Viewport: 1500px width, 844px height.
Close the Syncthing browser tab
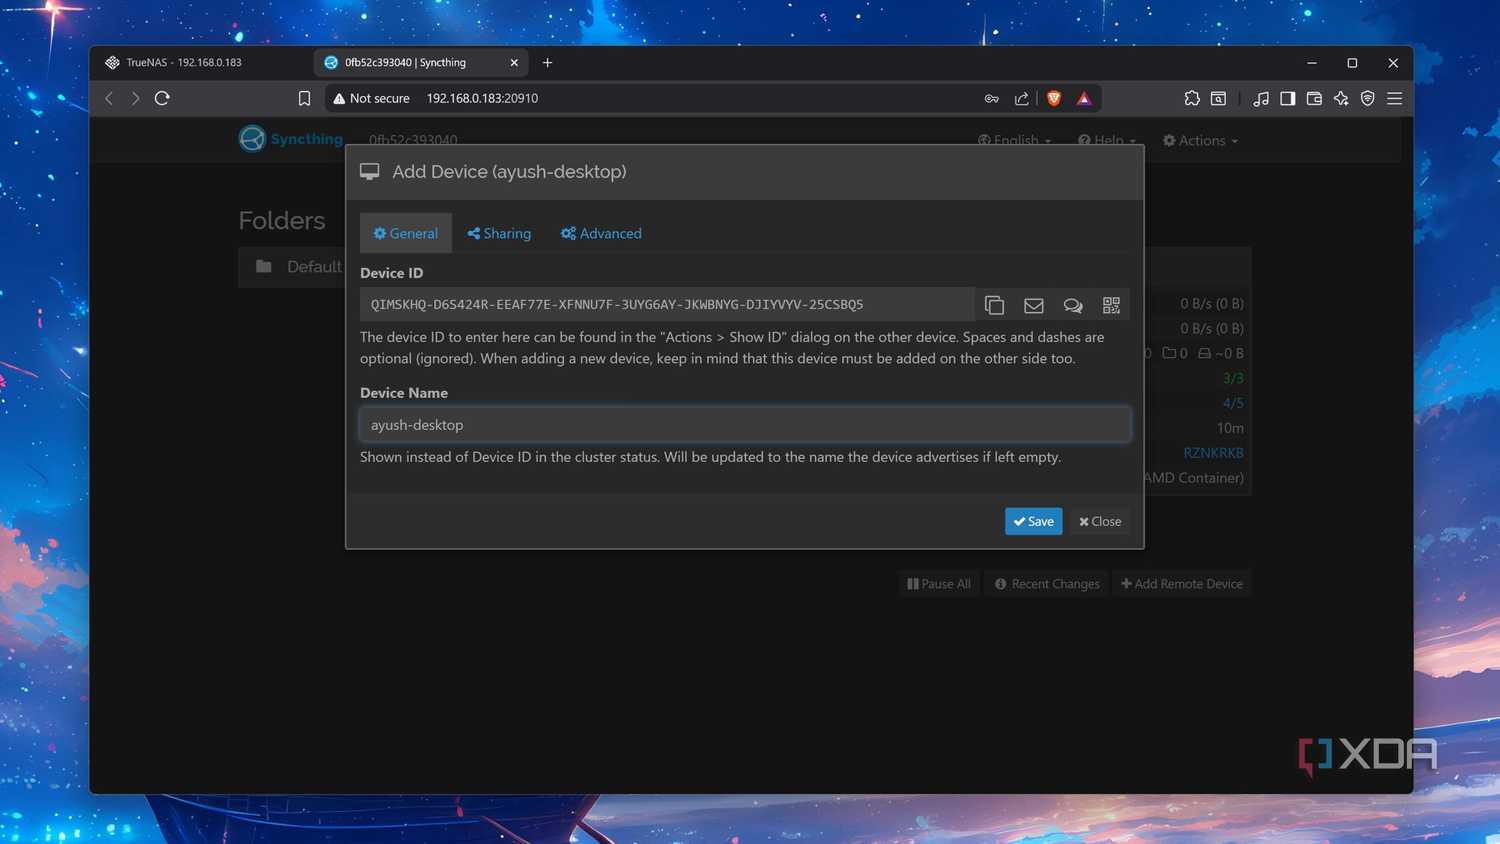514,62
